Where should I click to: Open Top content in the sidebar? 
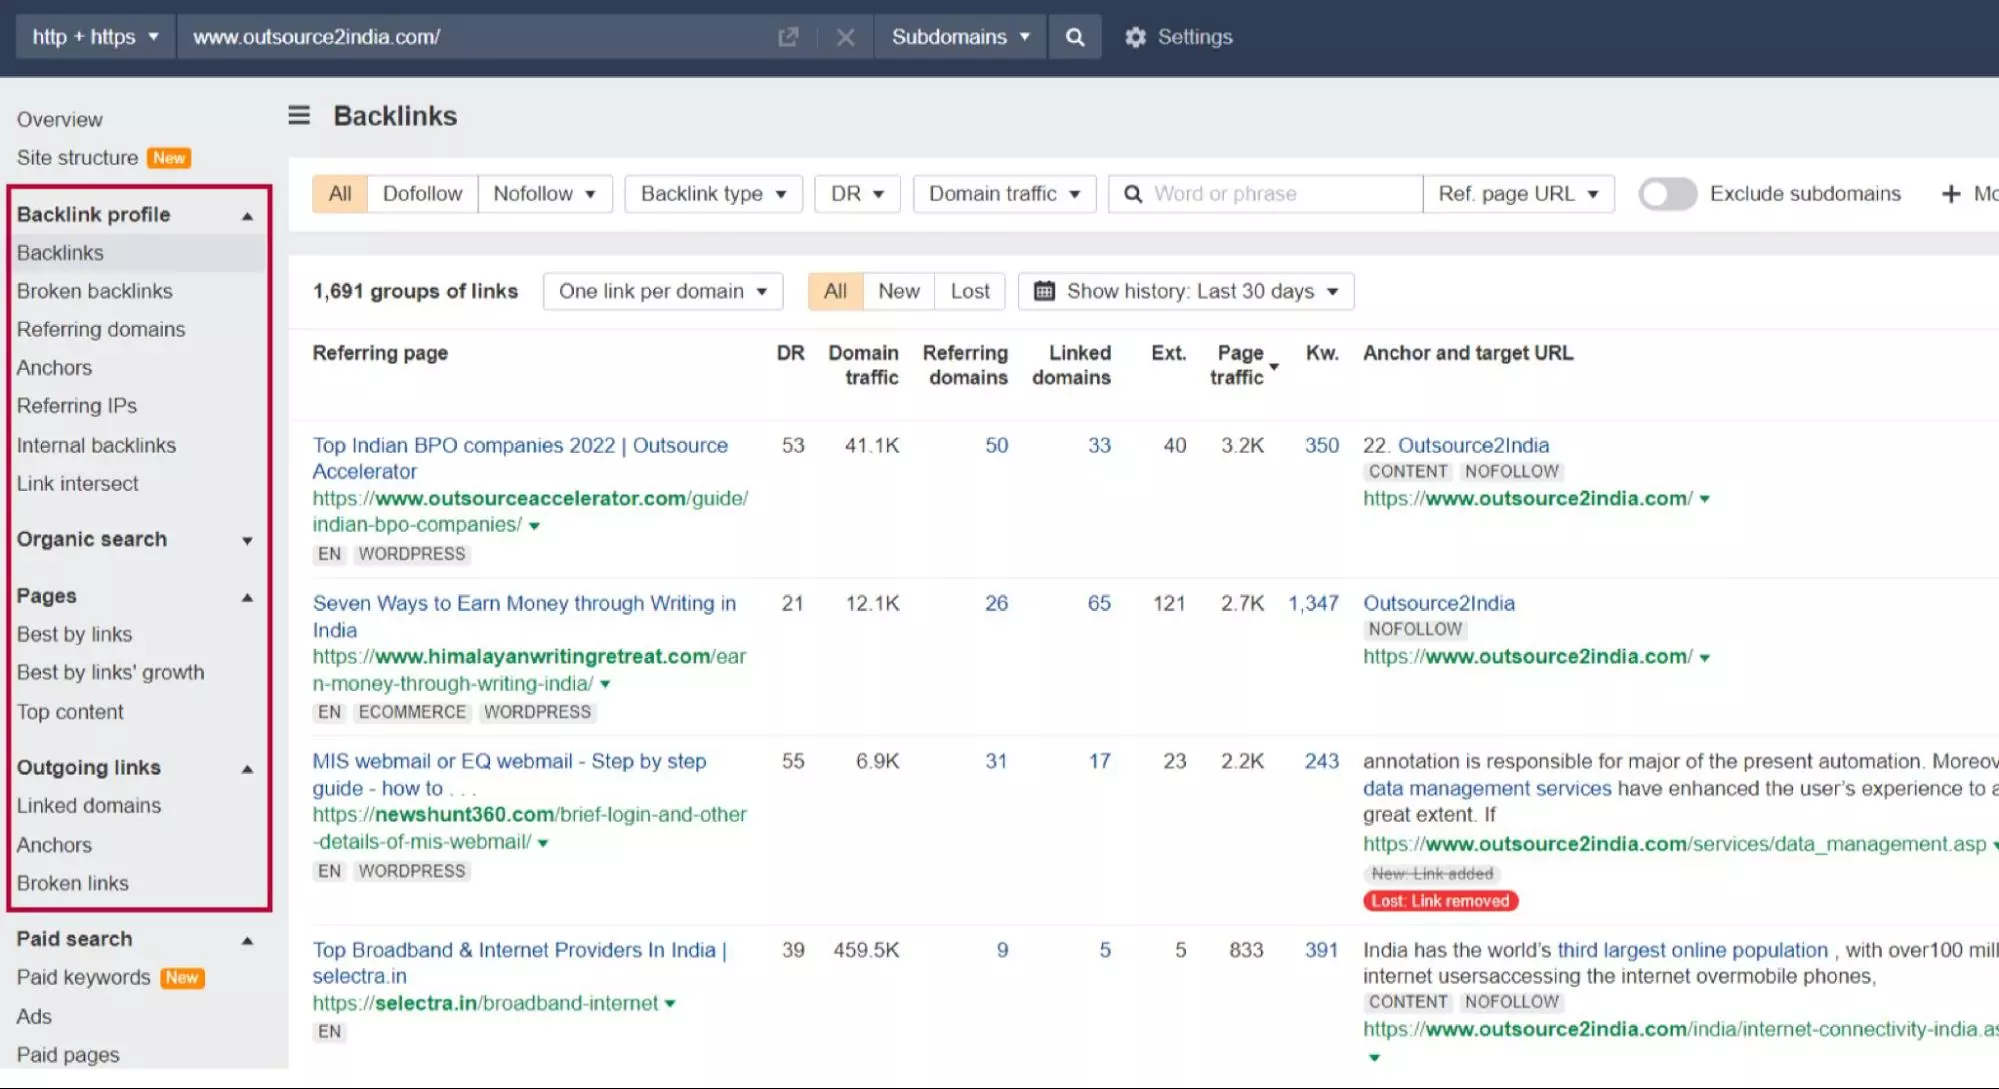(70, 712)
